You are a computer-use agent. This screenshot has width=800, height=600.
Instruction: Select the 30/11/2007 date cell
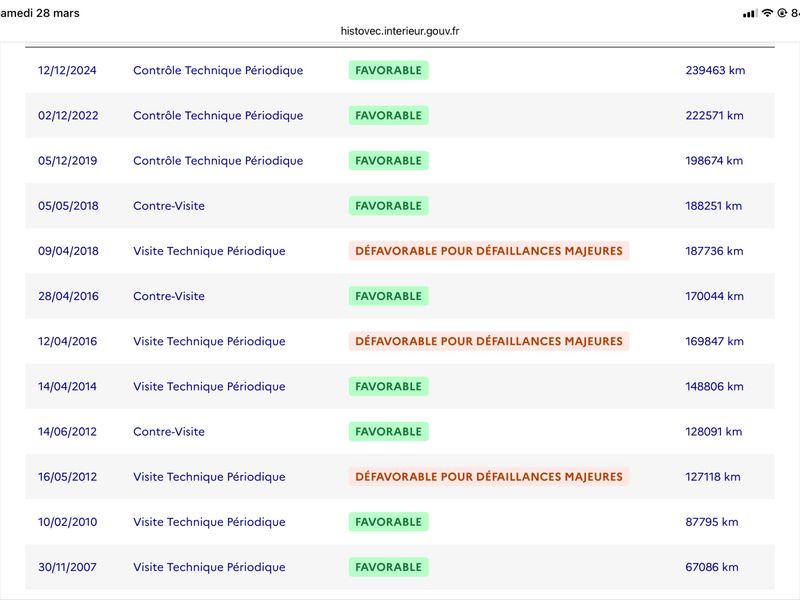(x=68, y=567)
